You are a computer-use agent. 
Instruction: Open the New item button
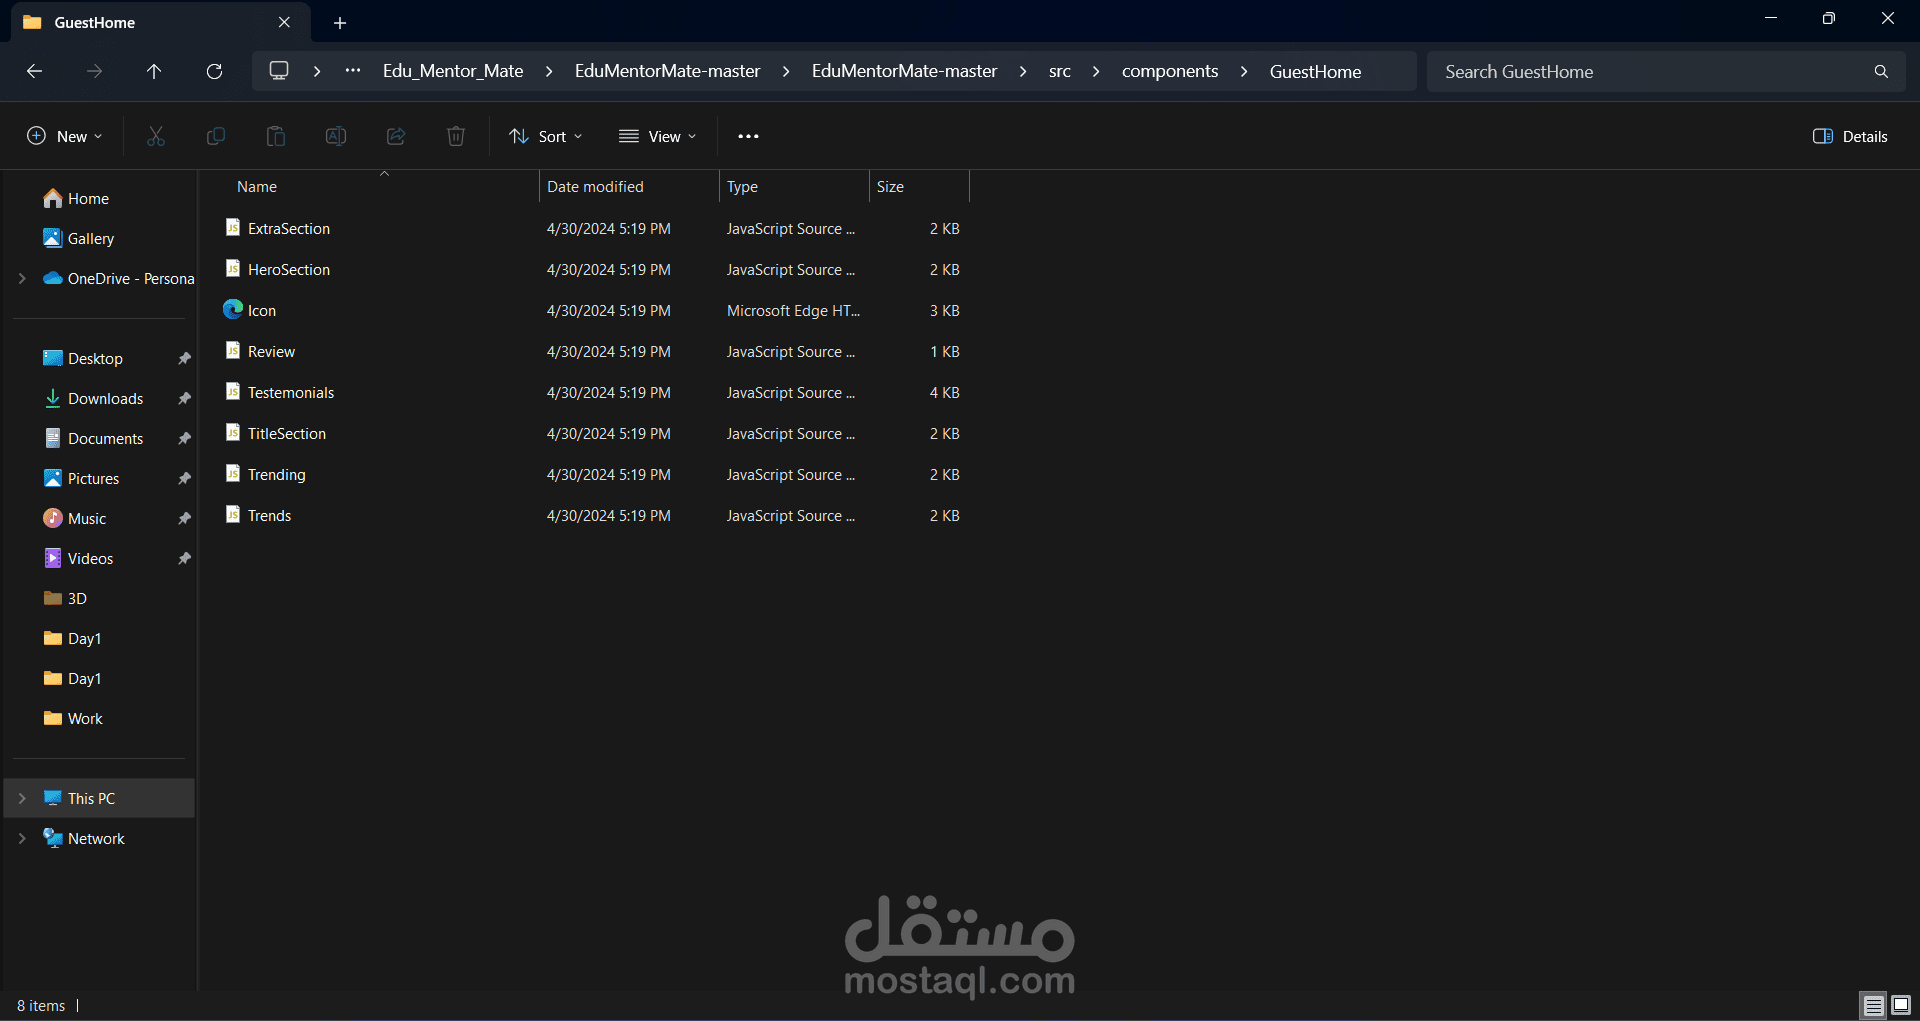click(x=65, y=136)
